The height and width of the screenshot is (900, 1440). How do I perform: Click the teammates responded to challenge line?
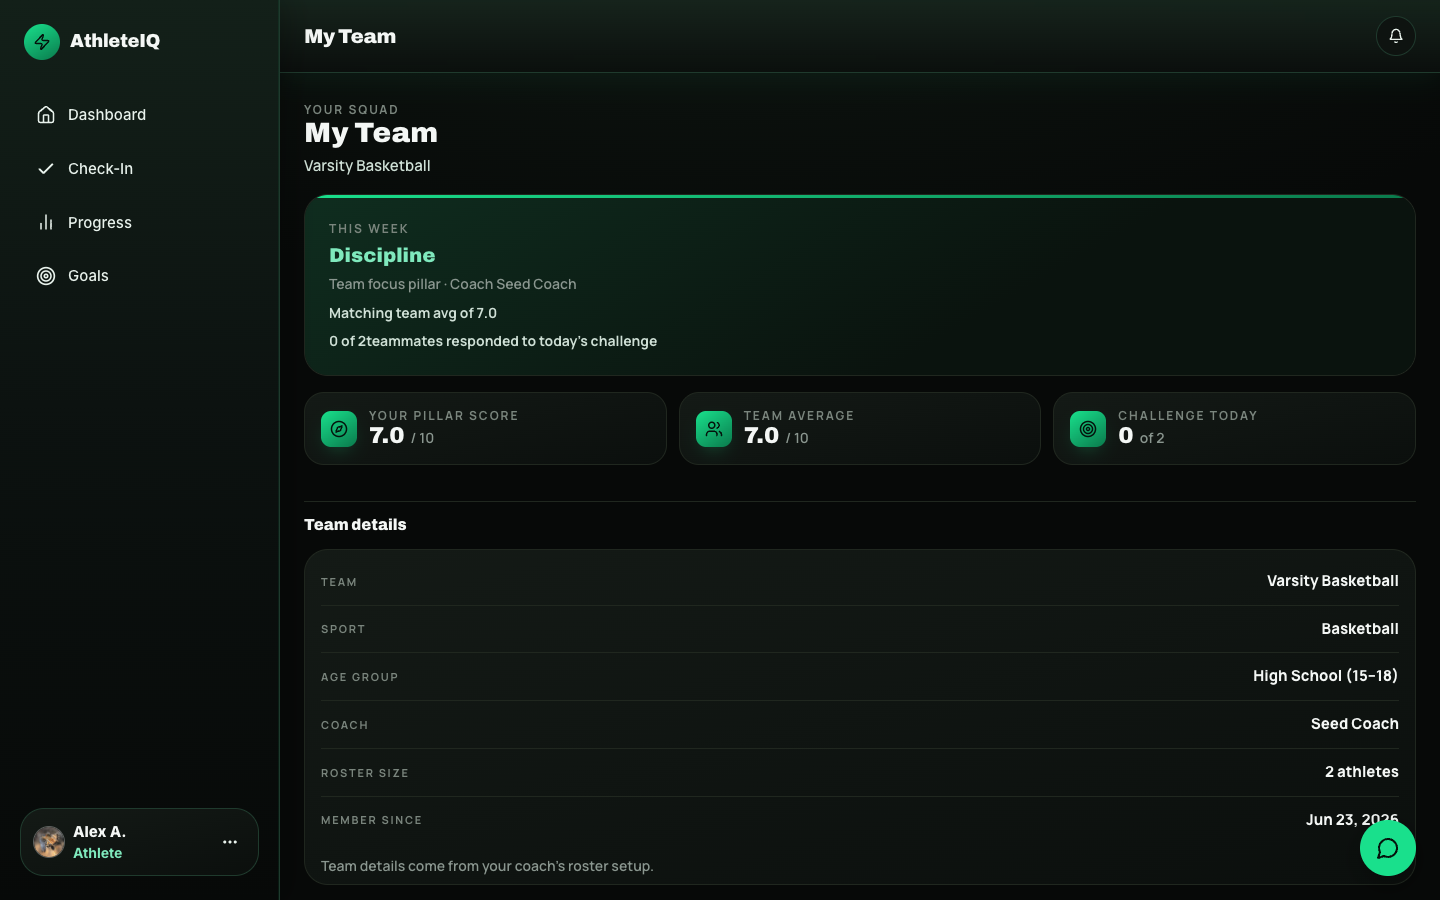493,341
